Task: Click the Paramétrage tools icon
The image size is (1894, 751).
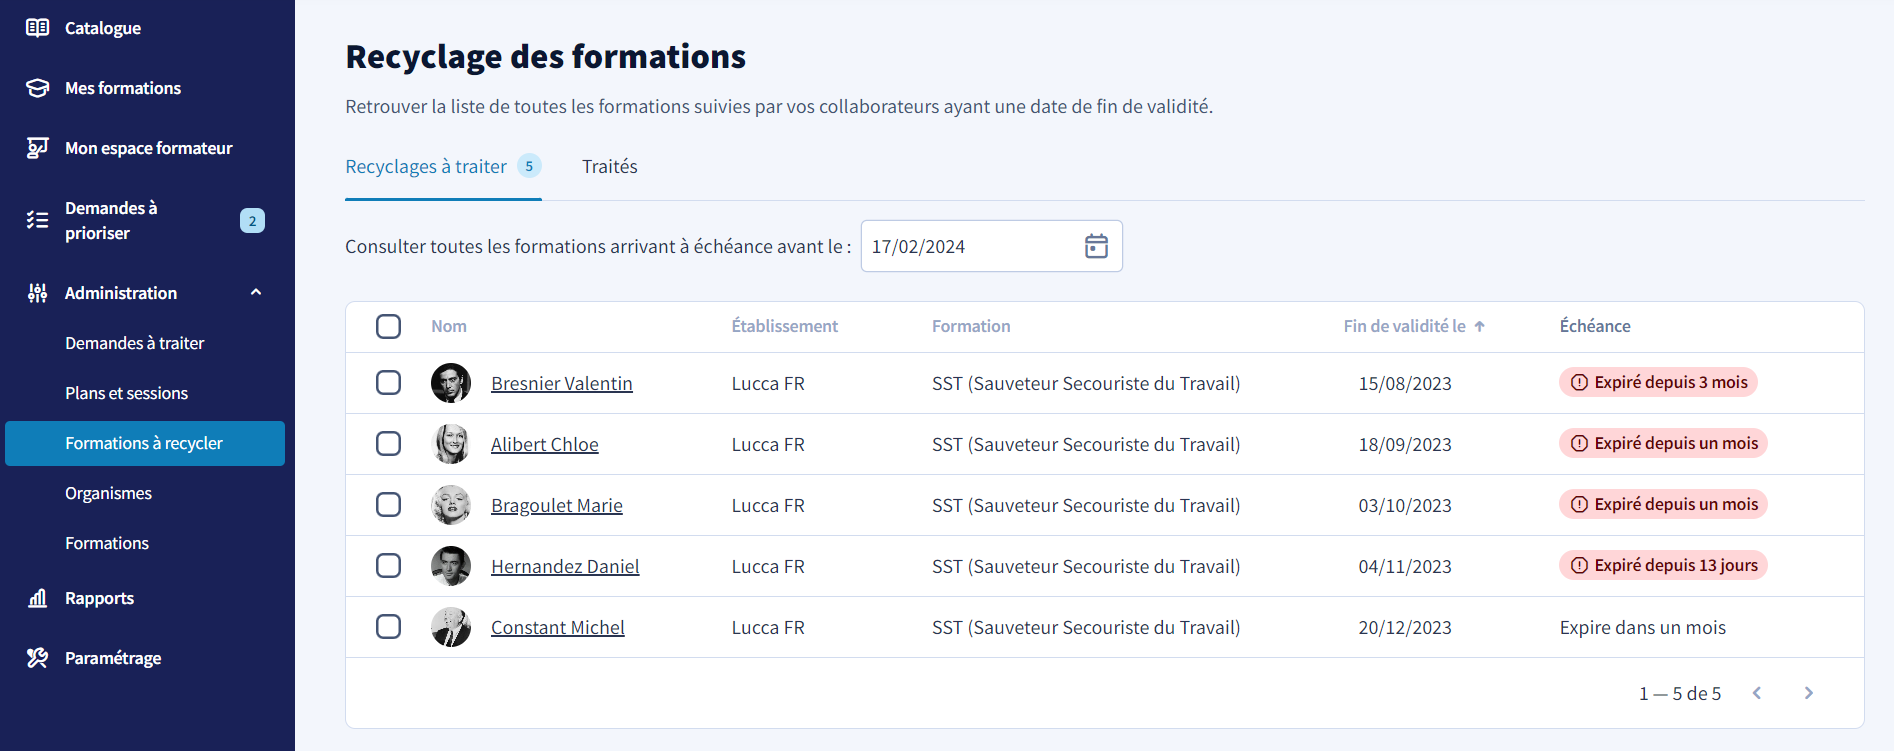Action: click(x=37, y=658)
